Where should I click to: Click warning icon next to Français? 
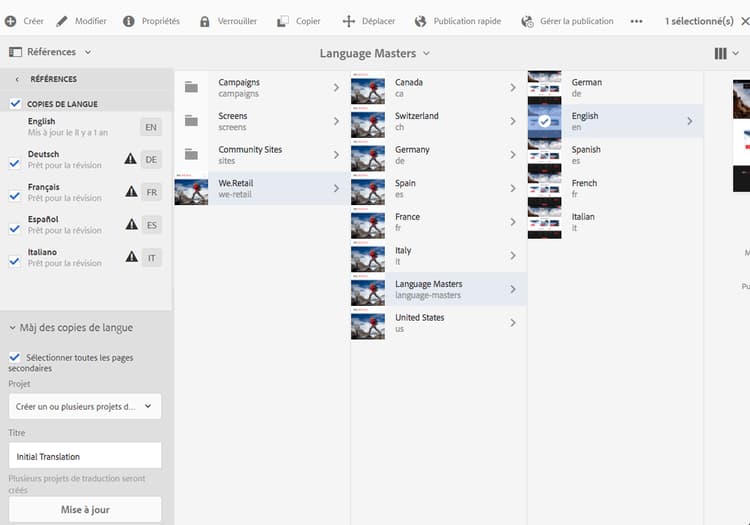point(131,191)
